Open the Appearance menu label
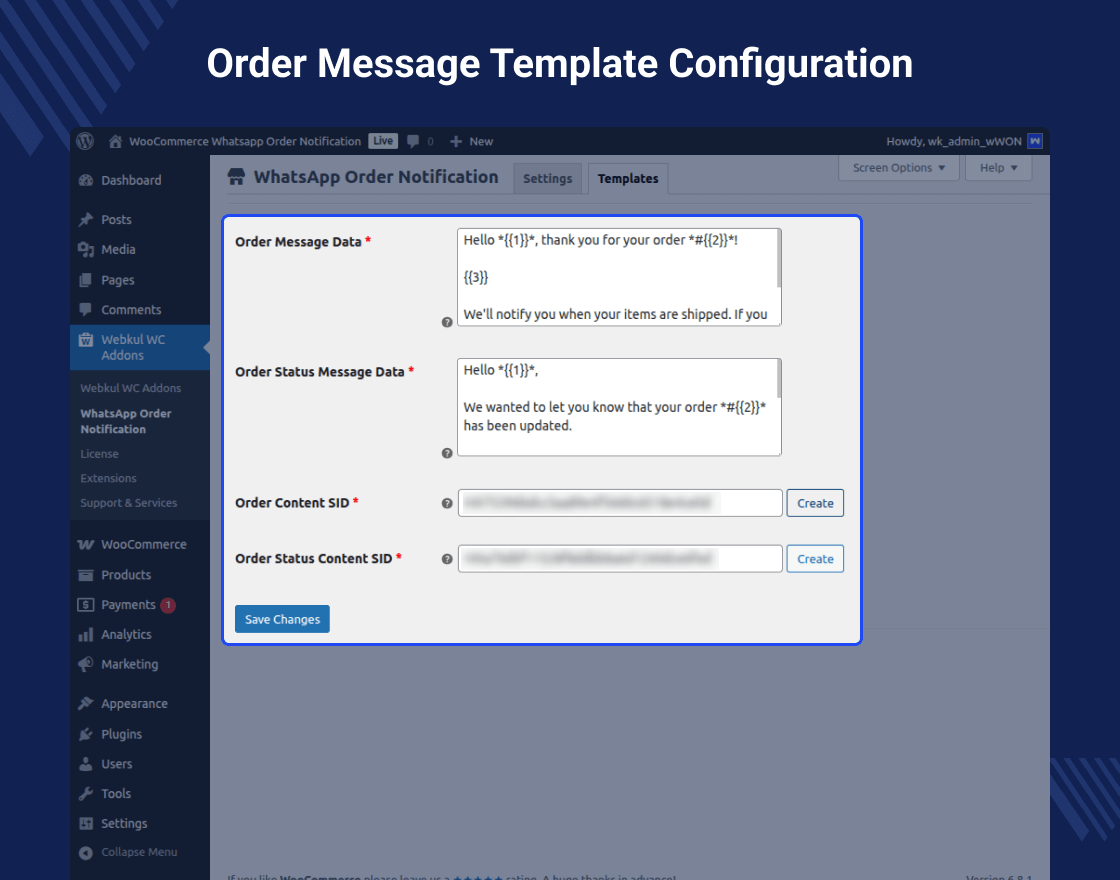This screenshot has width=1120, height=880. (134, 704)
